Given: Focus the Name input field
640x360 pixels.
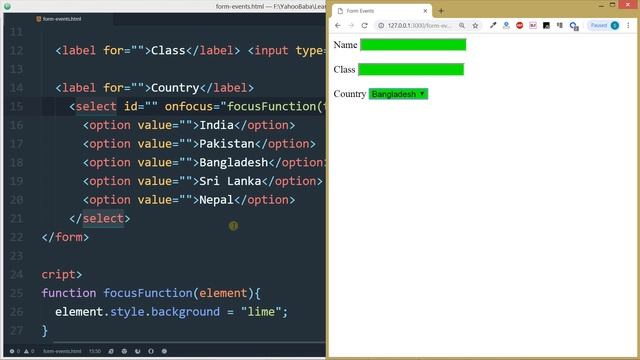Looking at the screenshot, I should (413, 44).
